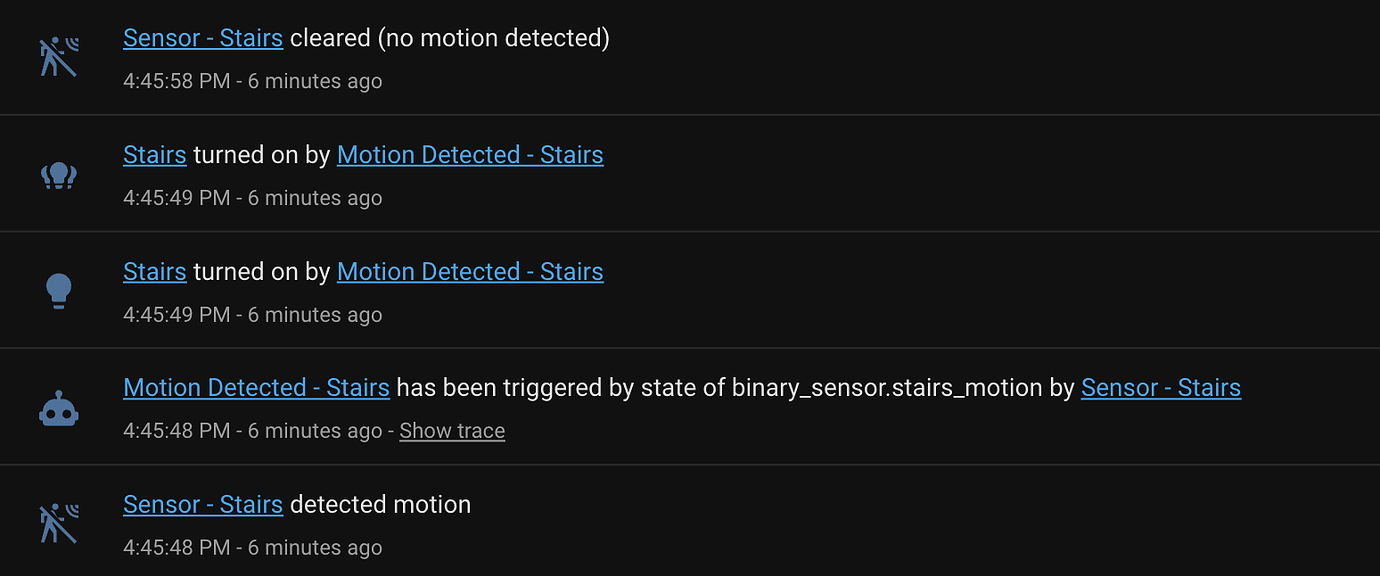Open Show trace for the automation

click(x=452, y=430)
